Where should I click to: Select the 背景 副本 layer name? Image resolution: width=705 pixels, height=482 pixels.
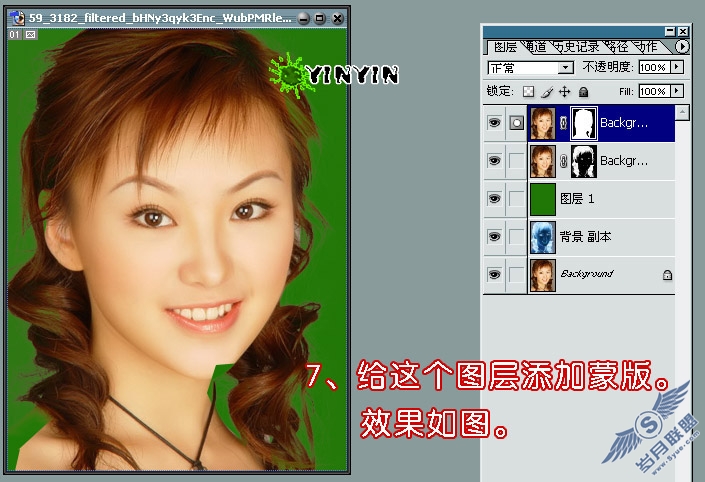(x=585, y=237)
